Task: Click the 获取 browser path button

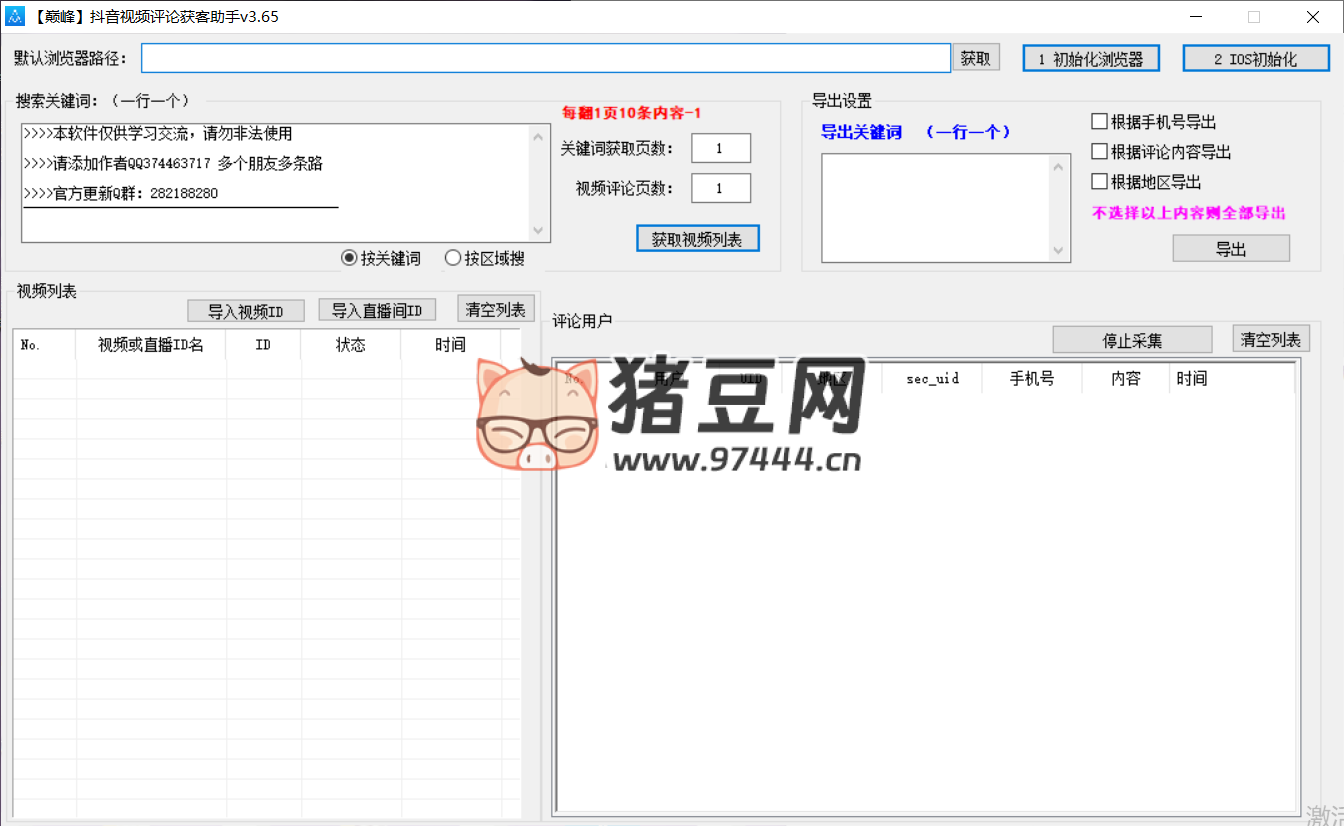Action: pos(975,58)
